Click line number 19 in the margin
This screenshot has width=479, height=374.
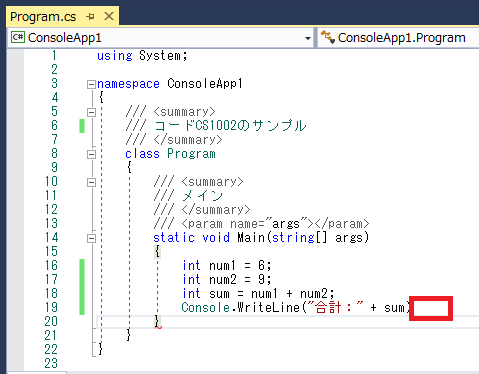51,307
